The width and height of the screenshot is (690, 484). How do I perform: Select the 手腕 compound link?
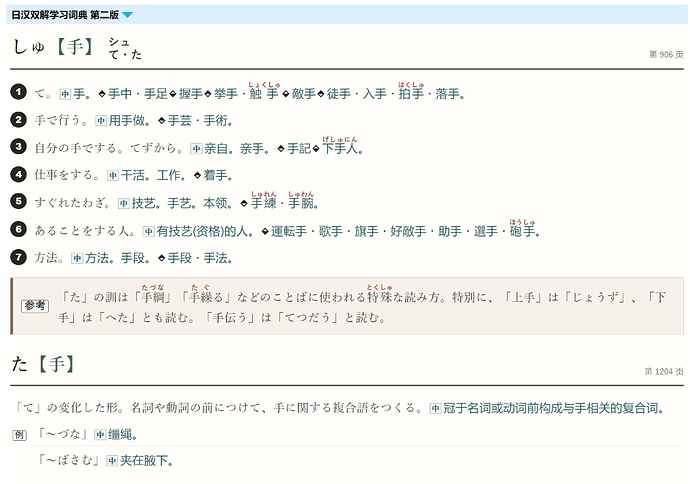(301, 203)
